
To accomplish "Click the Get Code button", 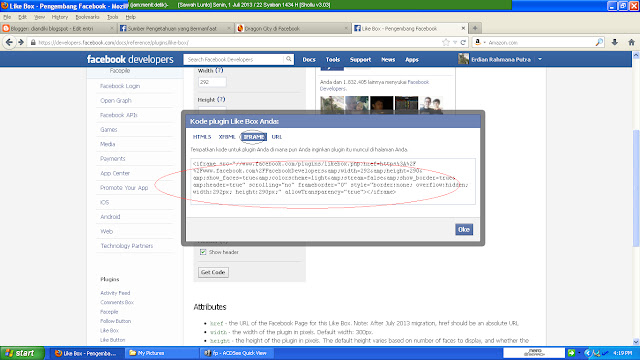I will pyautogui.click(x=213, y=272).
